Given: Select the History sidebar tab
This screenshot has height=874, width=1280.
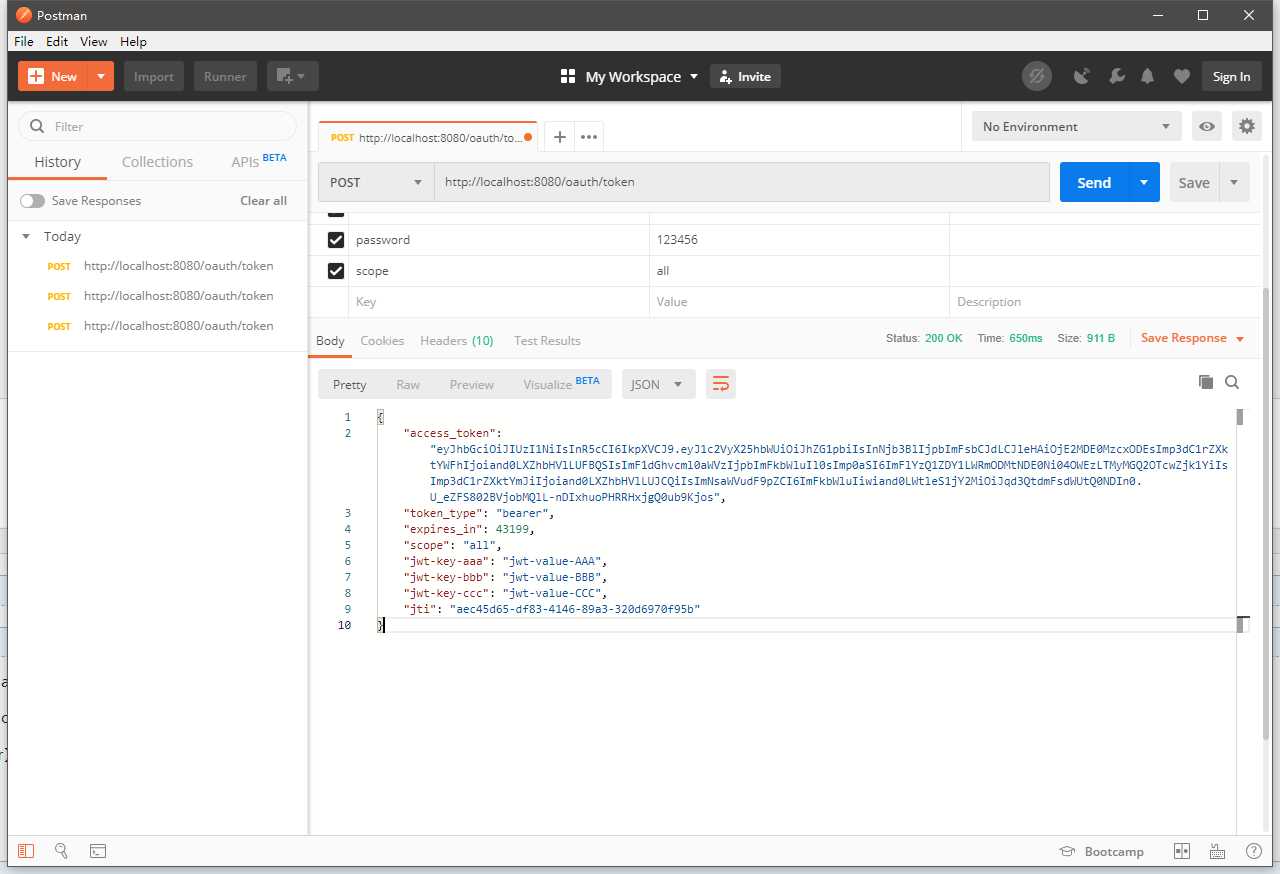Looking at the screenshot, I should 58,162.
